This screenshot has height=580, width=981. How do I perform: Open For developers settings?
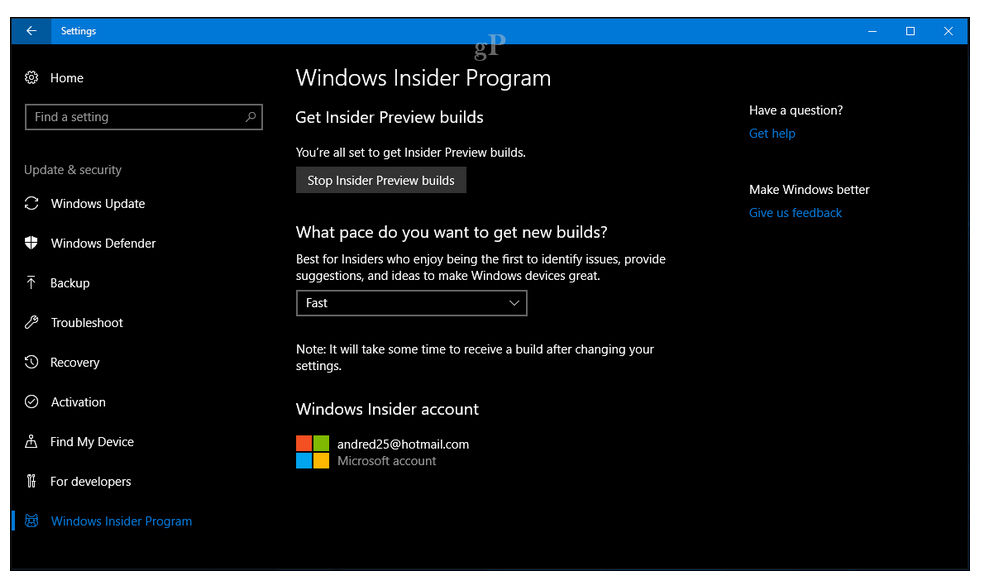(x=91, y=481)
